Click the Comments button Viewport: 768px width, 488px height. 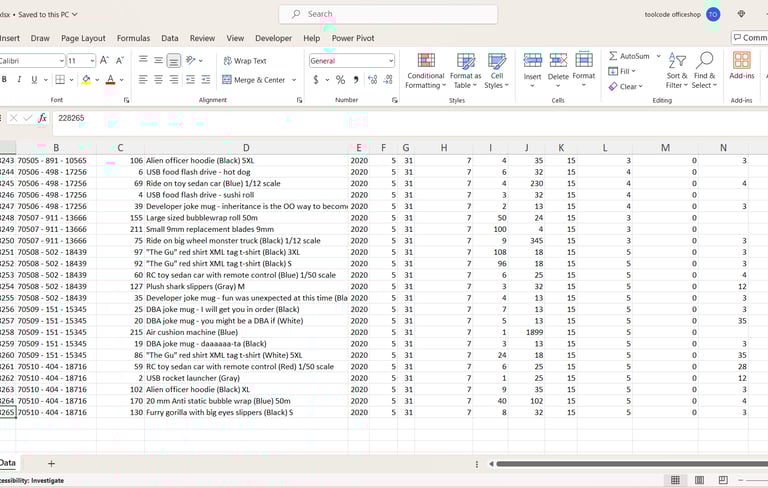750,38
